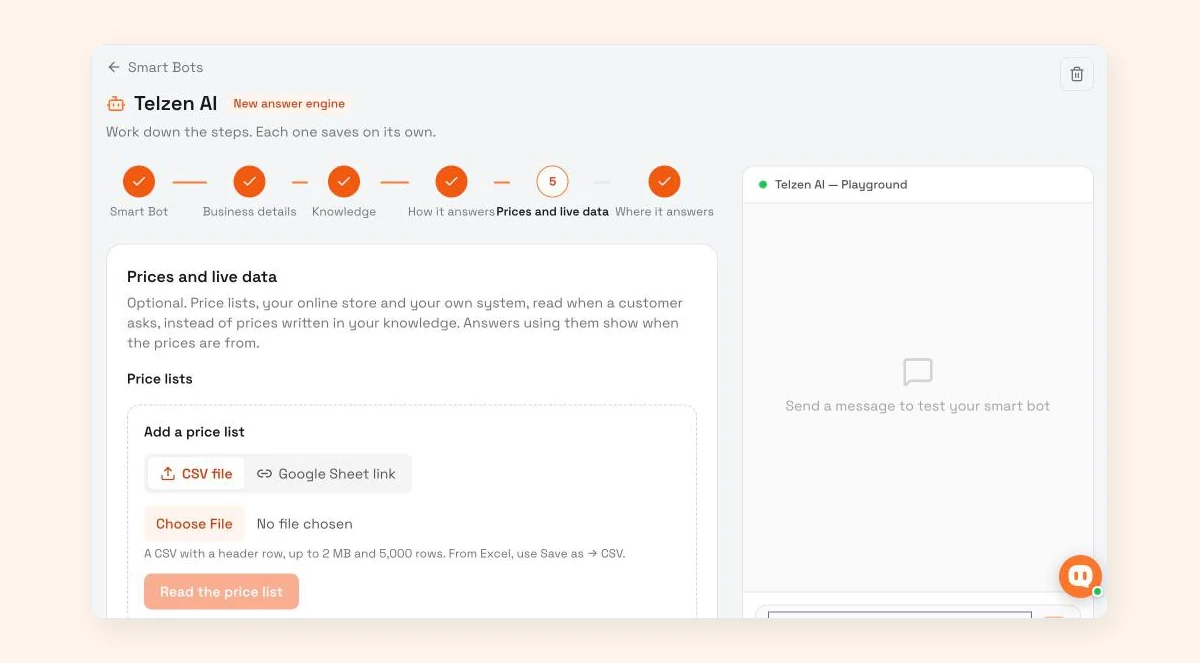
Task: Click the Add a price list label
Action: coord(194,432)
